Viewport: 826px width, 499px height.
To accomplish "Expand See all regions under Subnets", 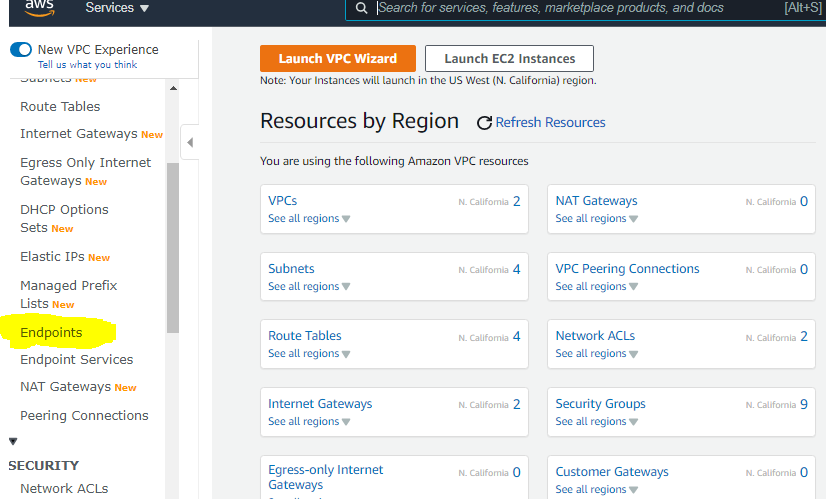I will pyautogui.click(x=309, y=286).
